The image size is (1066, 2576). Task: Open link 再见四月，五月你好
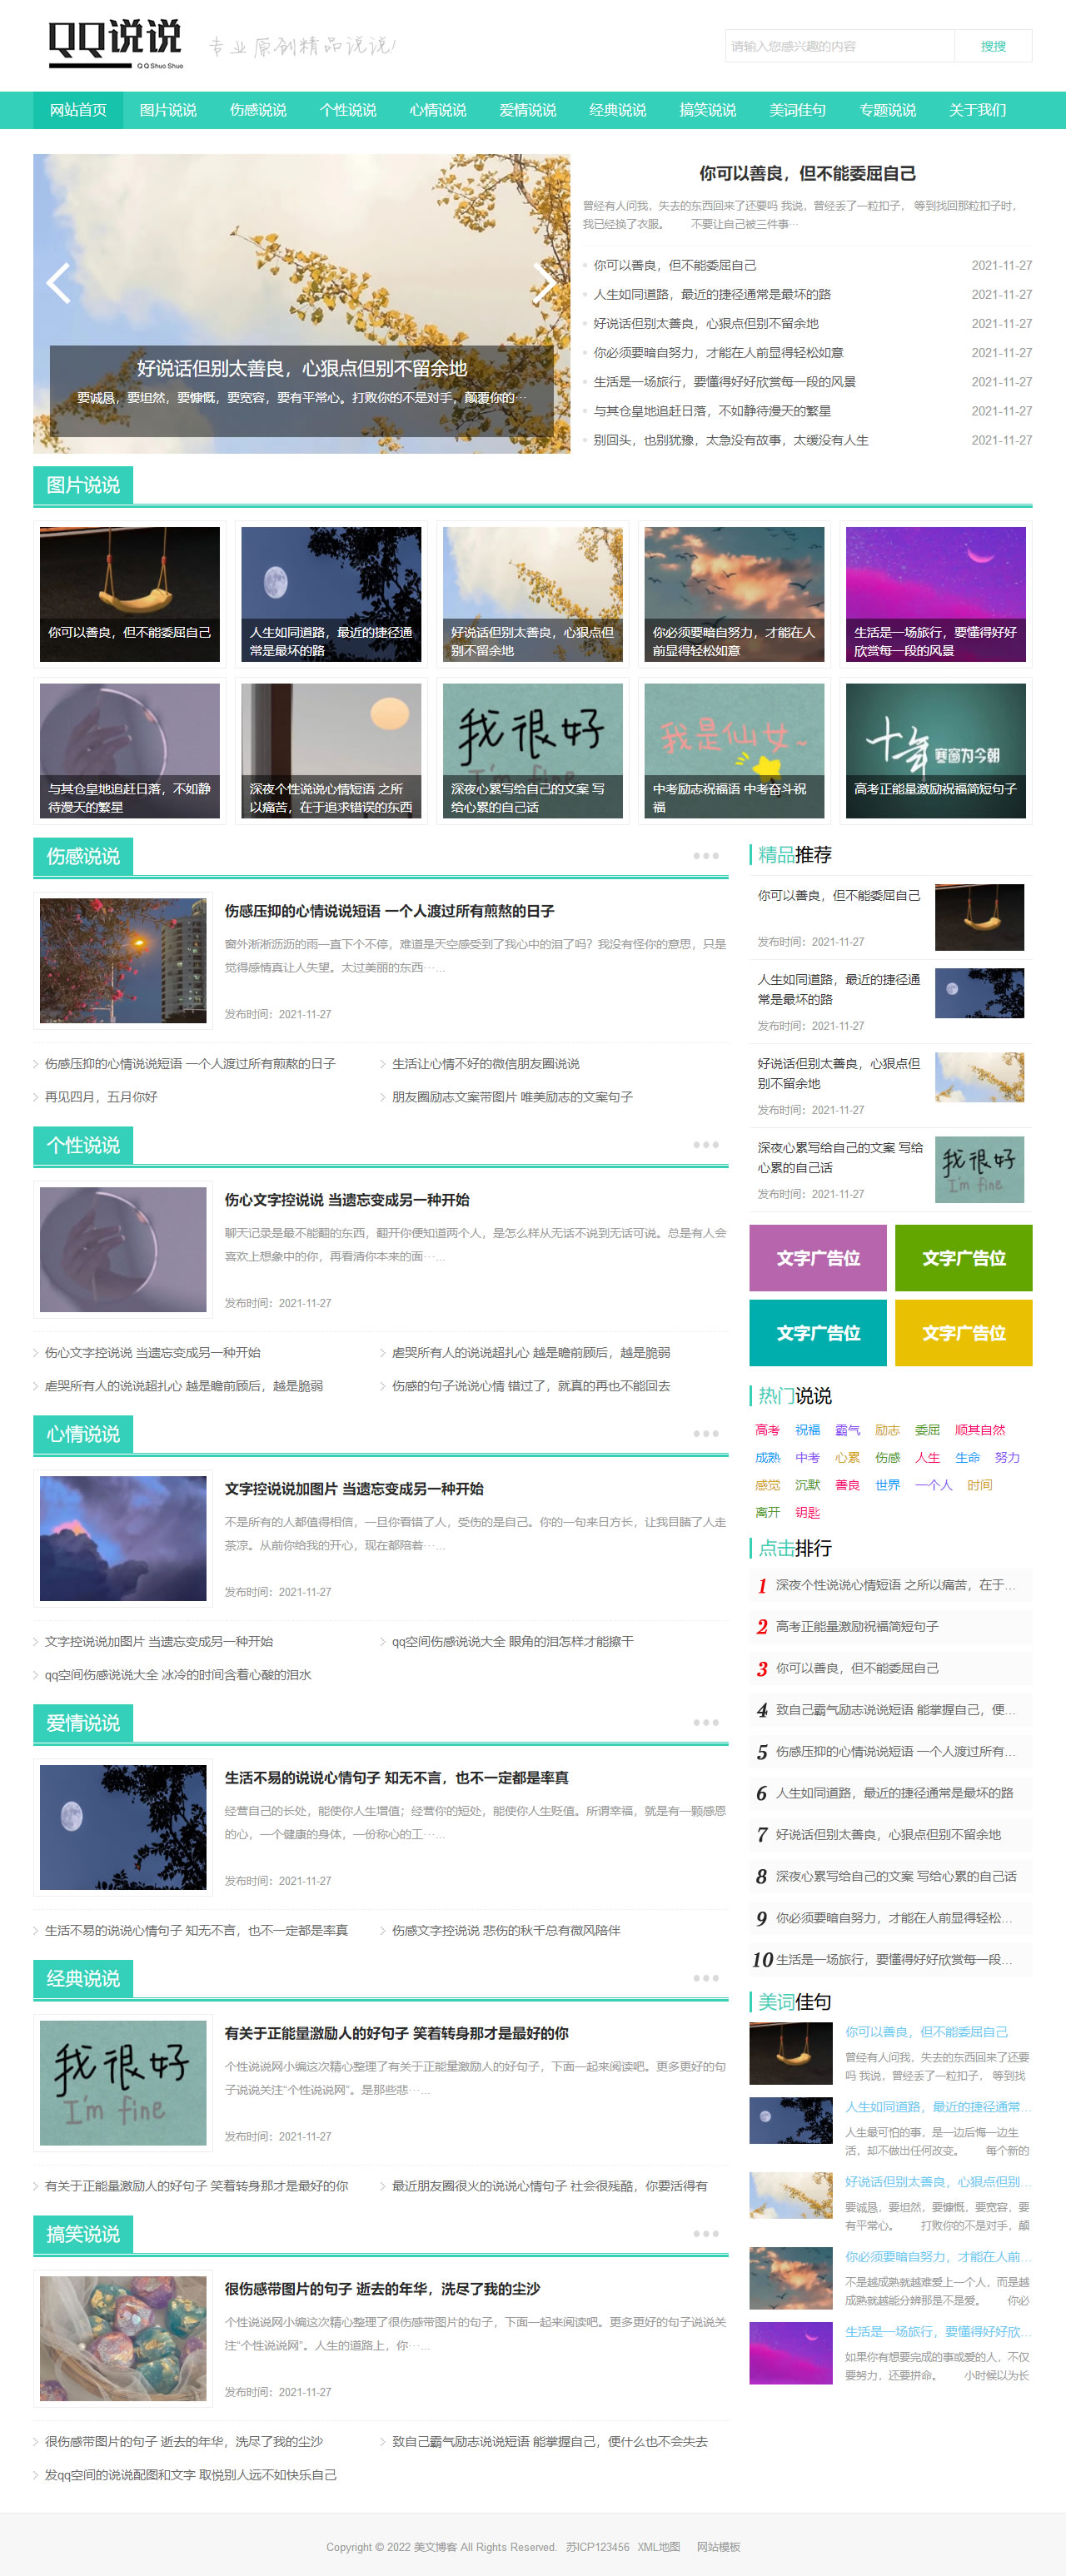pos(101,1097)
